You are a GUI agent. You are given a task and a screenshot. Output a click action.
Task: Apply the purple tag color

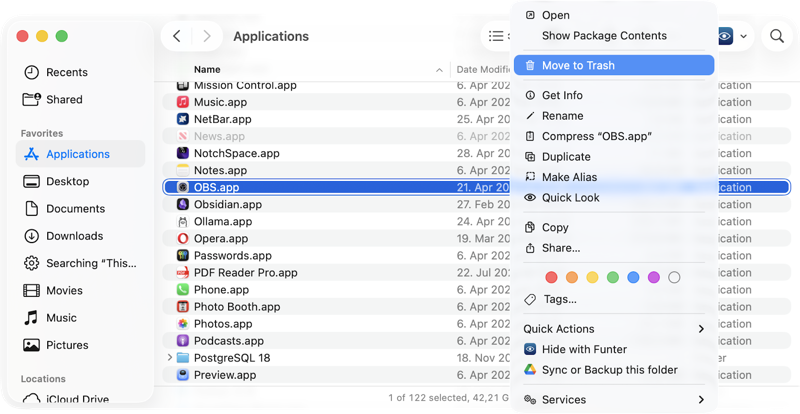(x=654, y=277)
